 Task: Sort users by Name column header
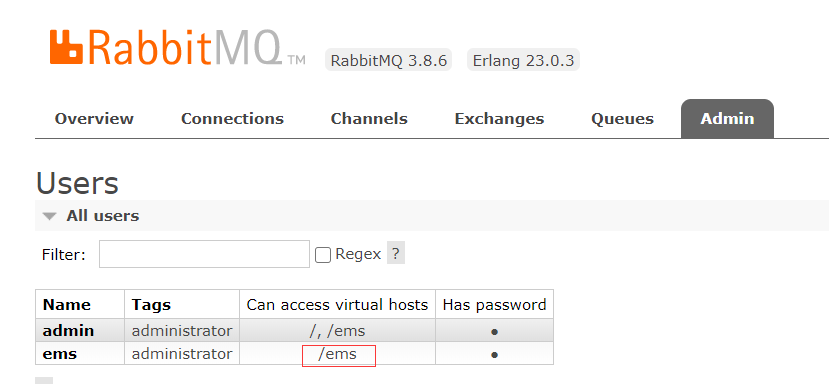(x=67, y=305)
